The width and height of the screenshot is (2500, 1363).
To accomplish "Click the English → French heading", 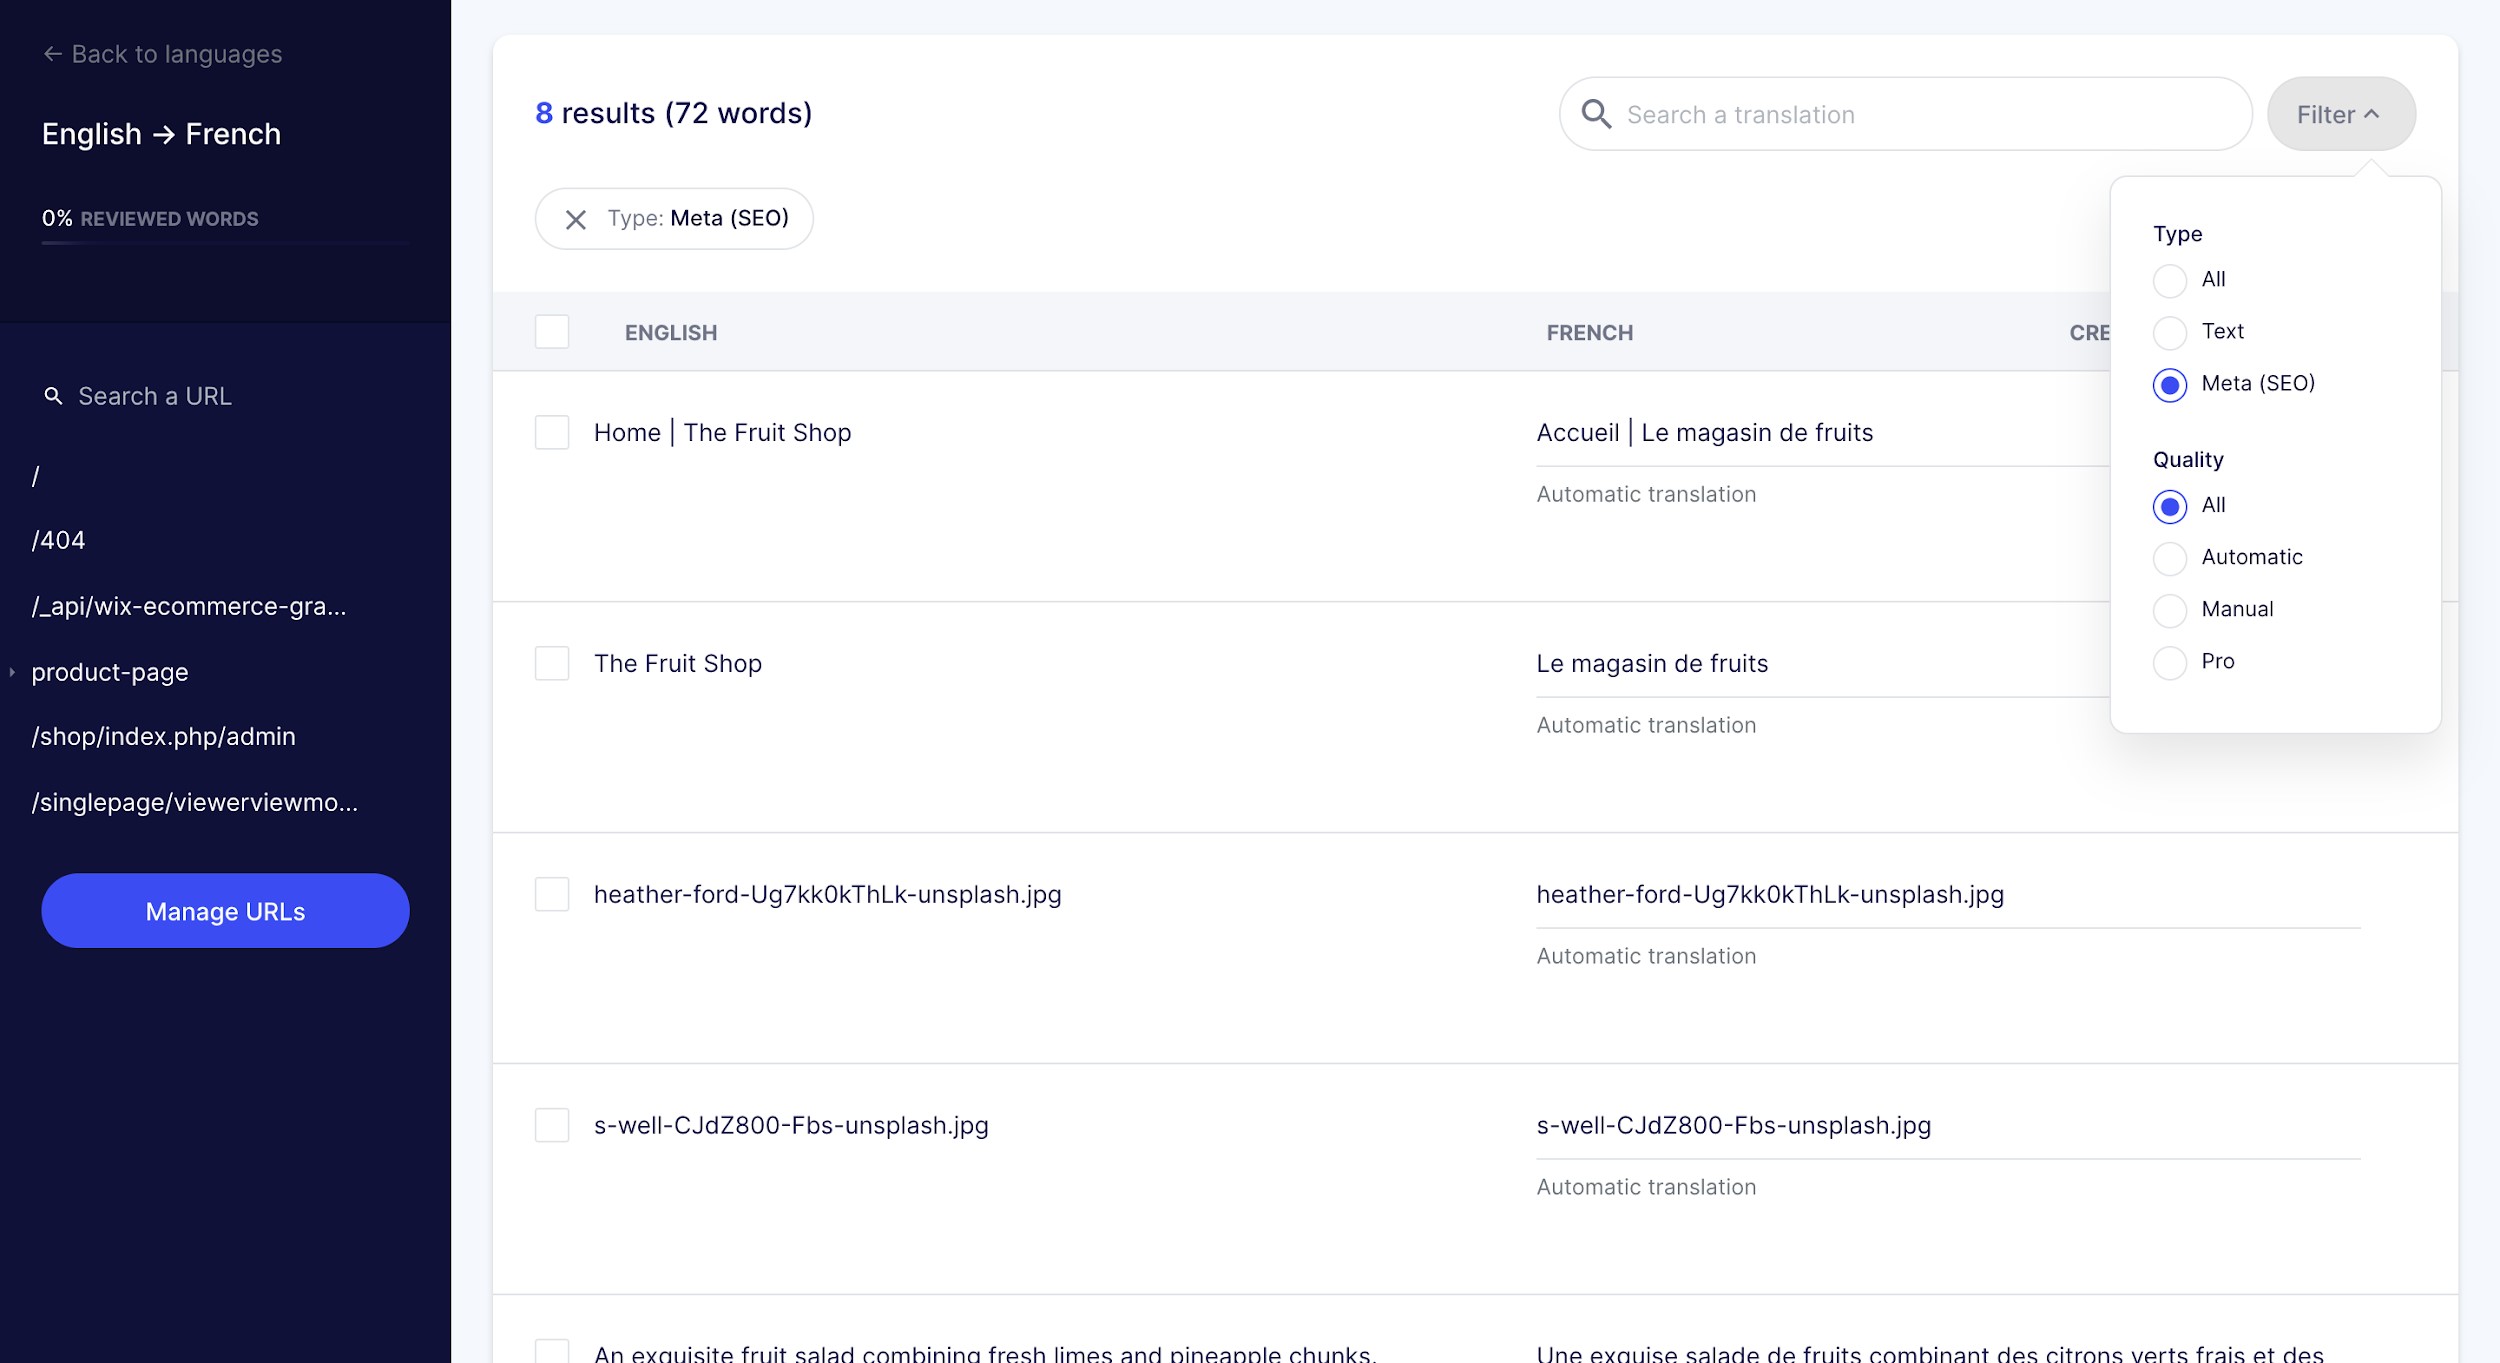I will (x=161, y=134).
